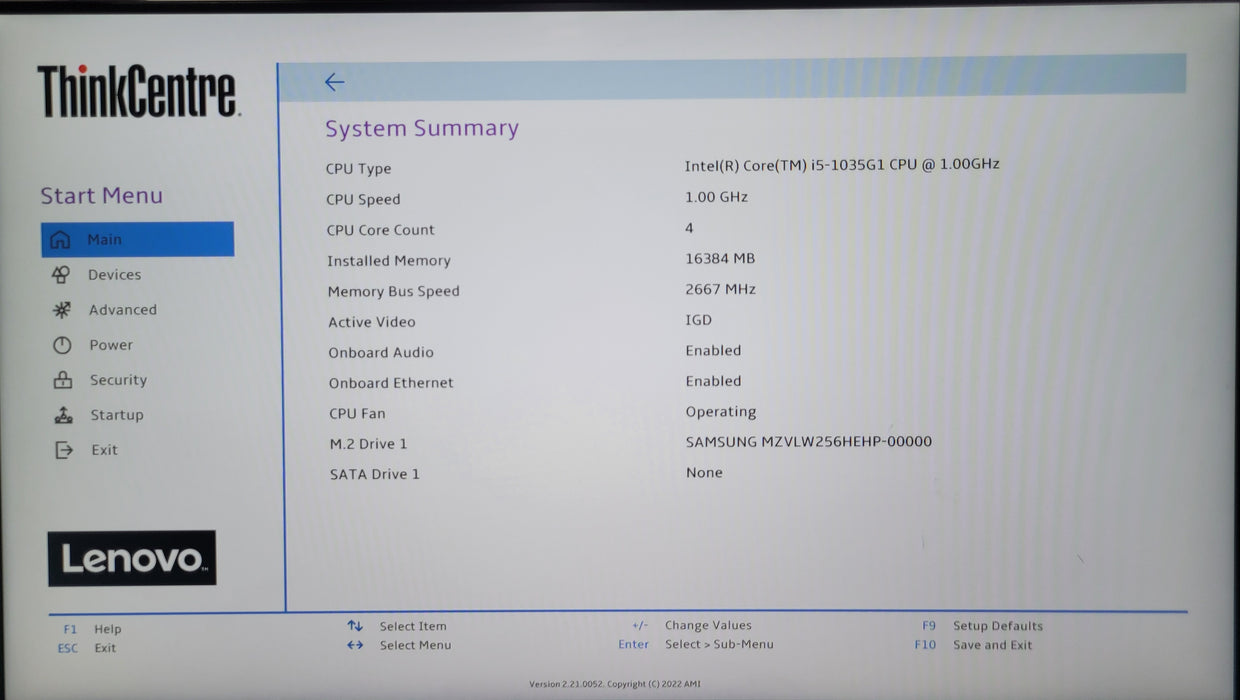Image resolution: width=1240 pixels, height=700 pixels.
Task: Click the Start Menu heading
Action: click(x=101, y=196)
